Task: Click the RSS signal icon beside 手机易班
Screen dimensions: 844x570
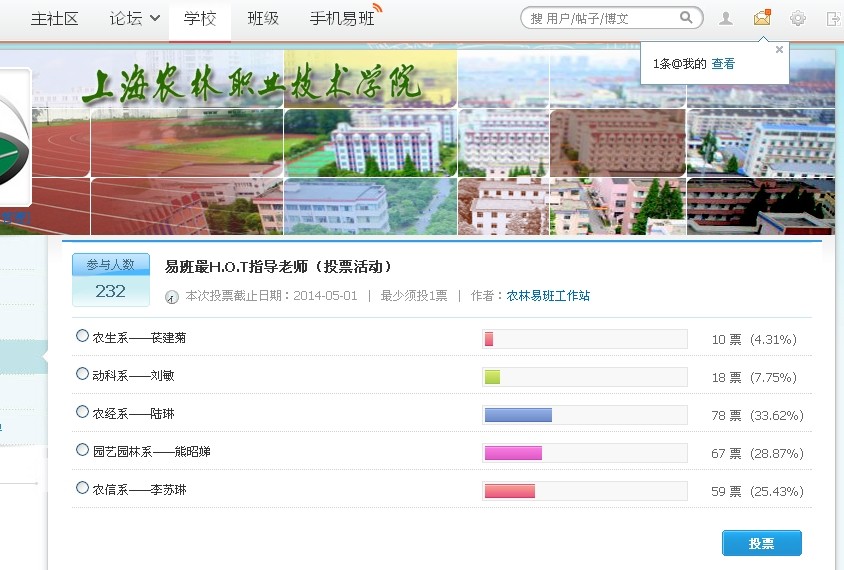Action: pyautogui.click(x=377, y=9)
